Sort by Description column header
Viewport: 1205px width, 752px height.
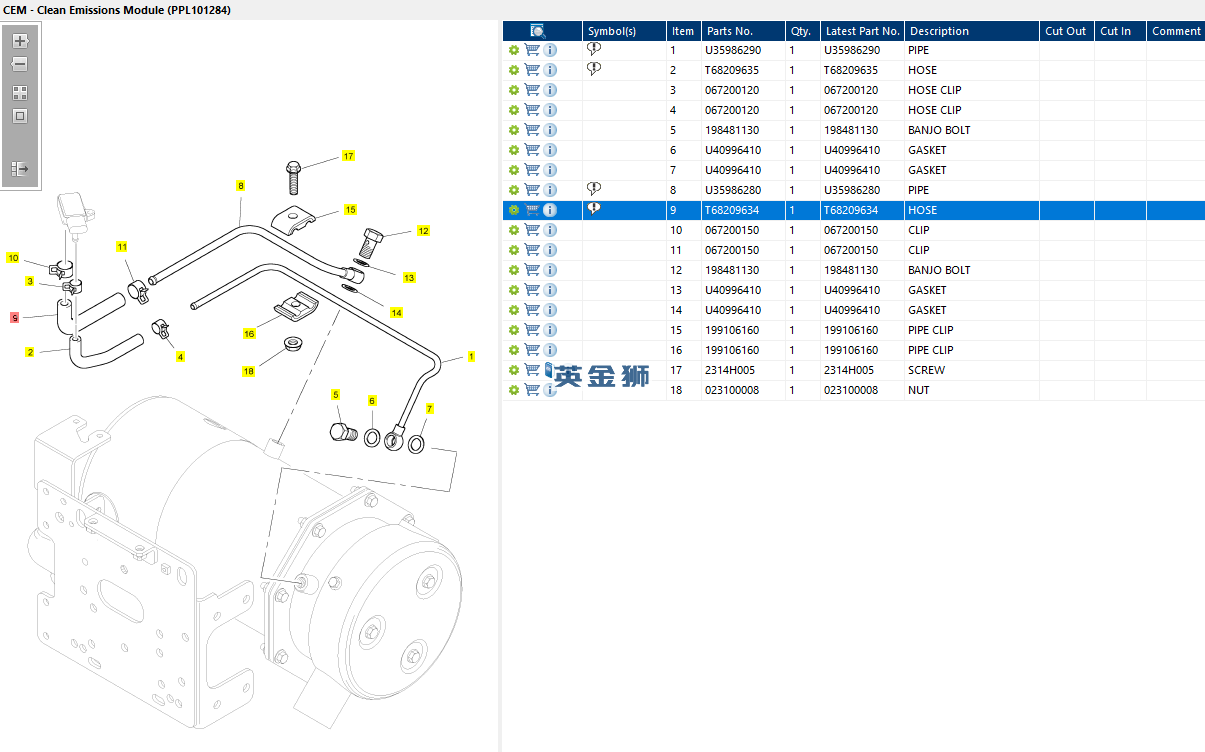tap(938, 31)
